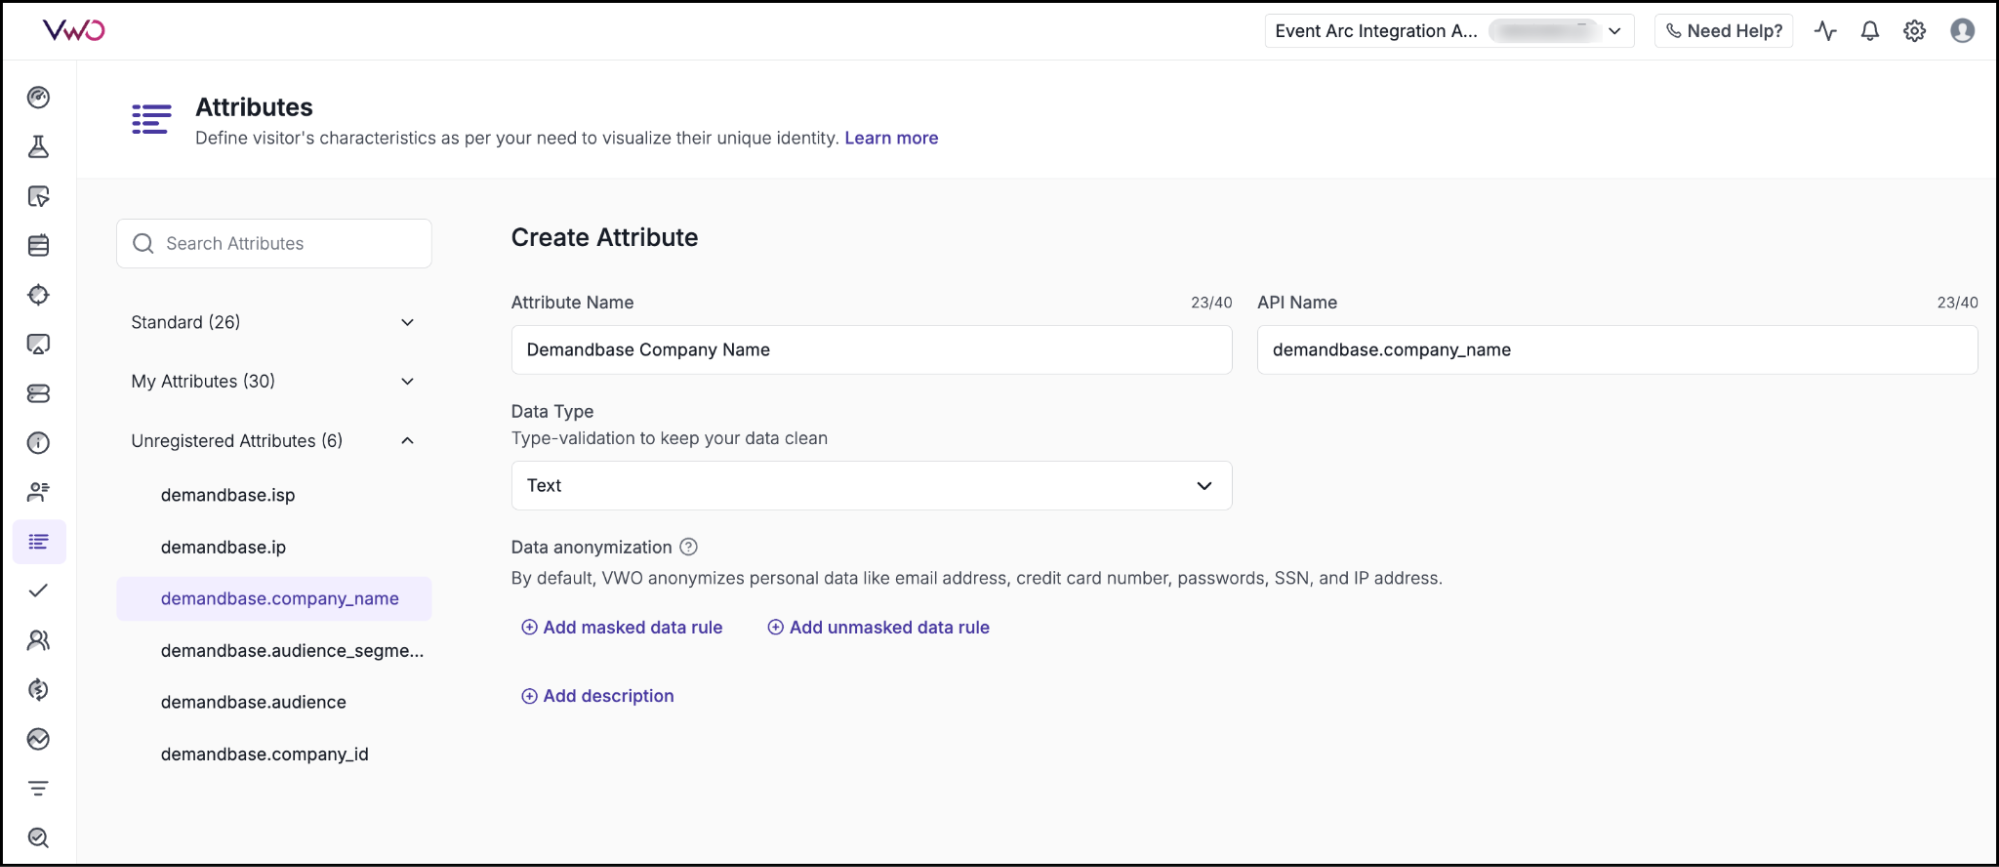The image size is (1999, 867).
Task: Open the info circle icon in sidebar
Action: [x=38, y=443]
